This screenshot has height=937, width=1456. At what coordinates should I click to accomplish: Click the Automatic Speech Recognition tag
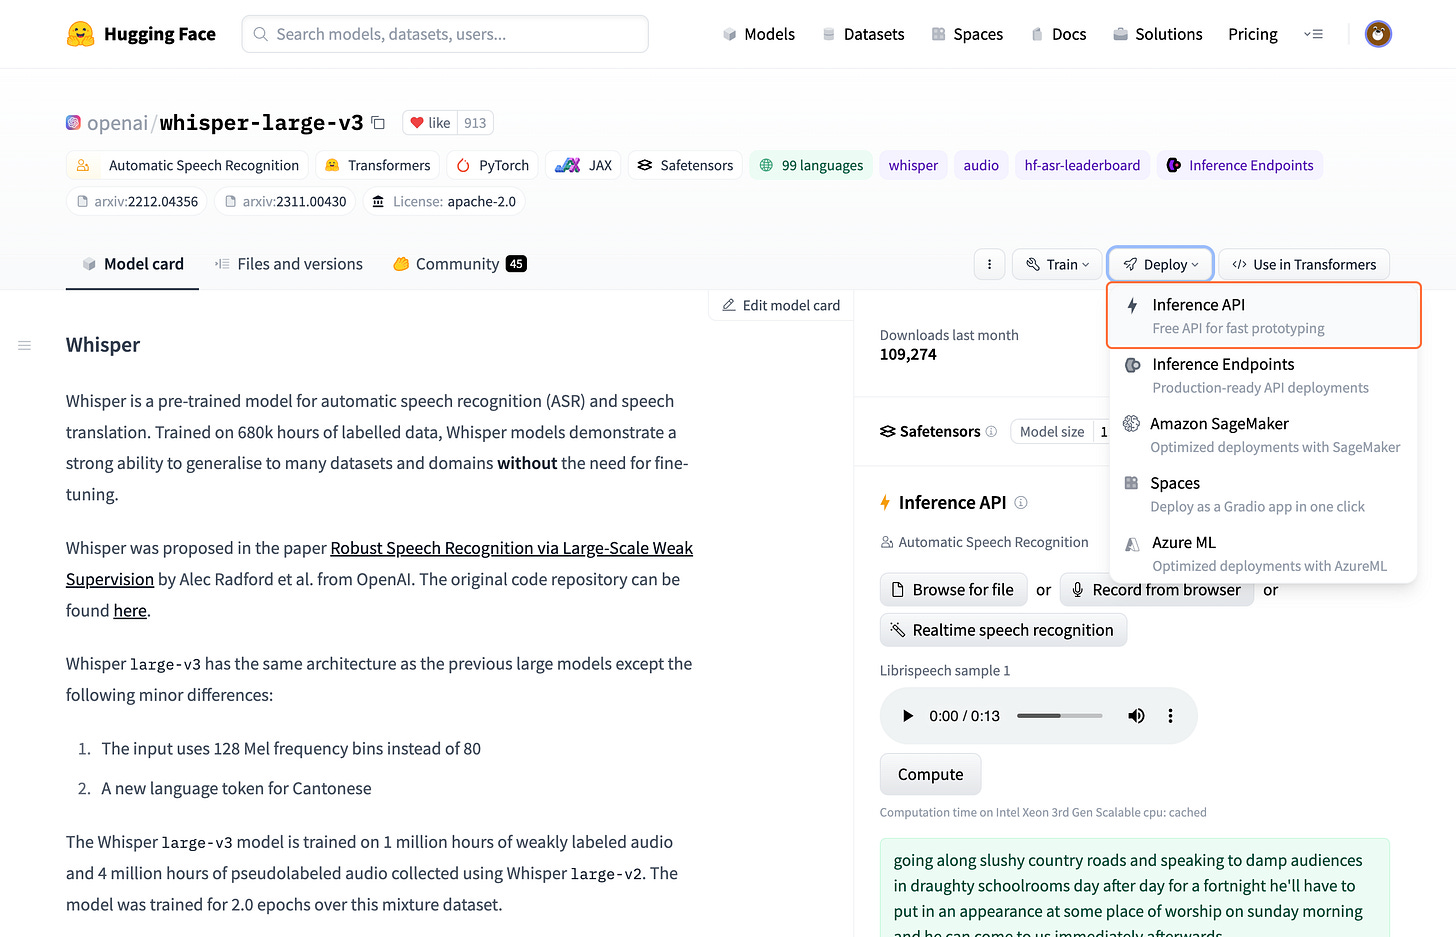(187, 165)
